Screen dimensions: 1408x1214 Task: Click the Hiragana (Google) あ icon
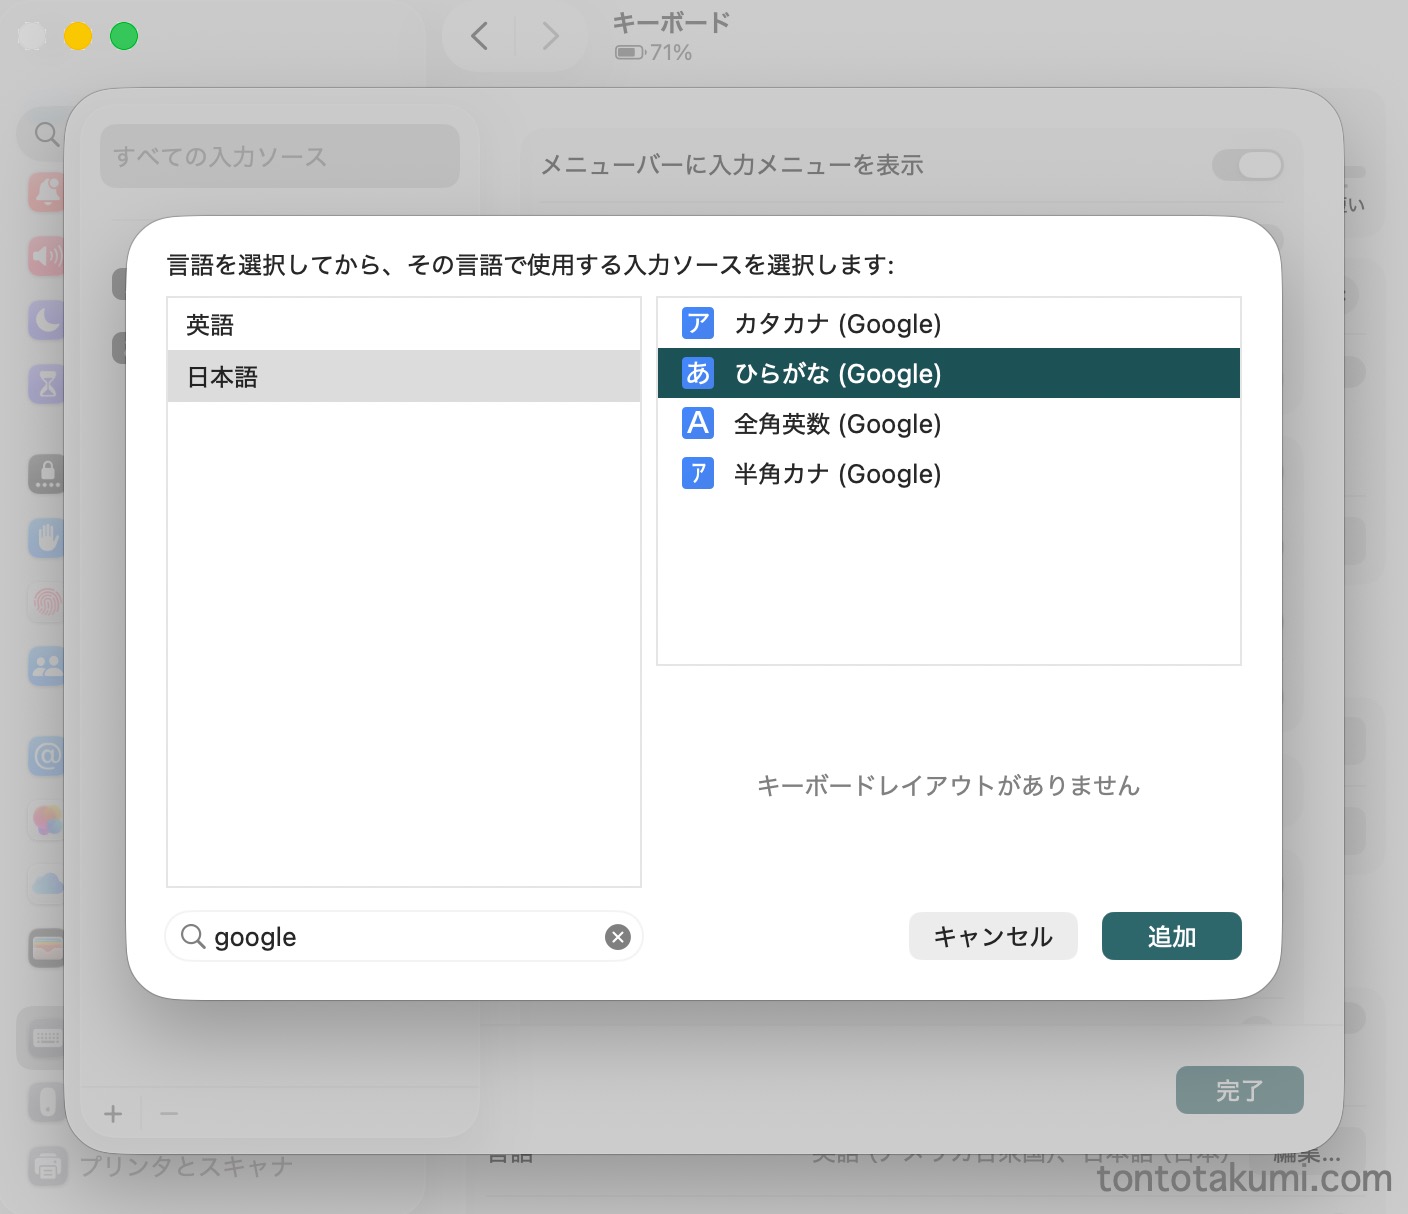pos(697,373)
